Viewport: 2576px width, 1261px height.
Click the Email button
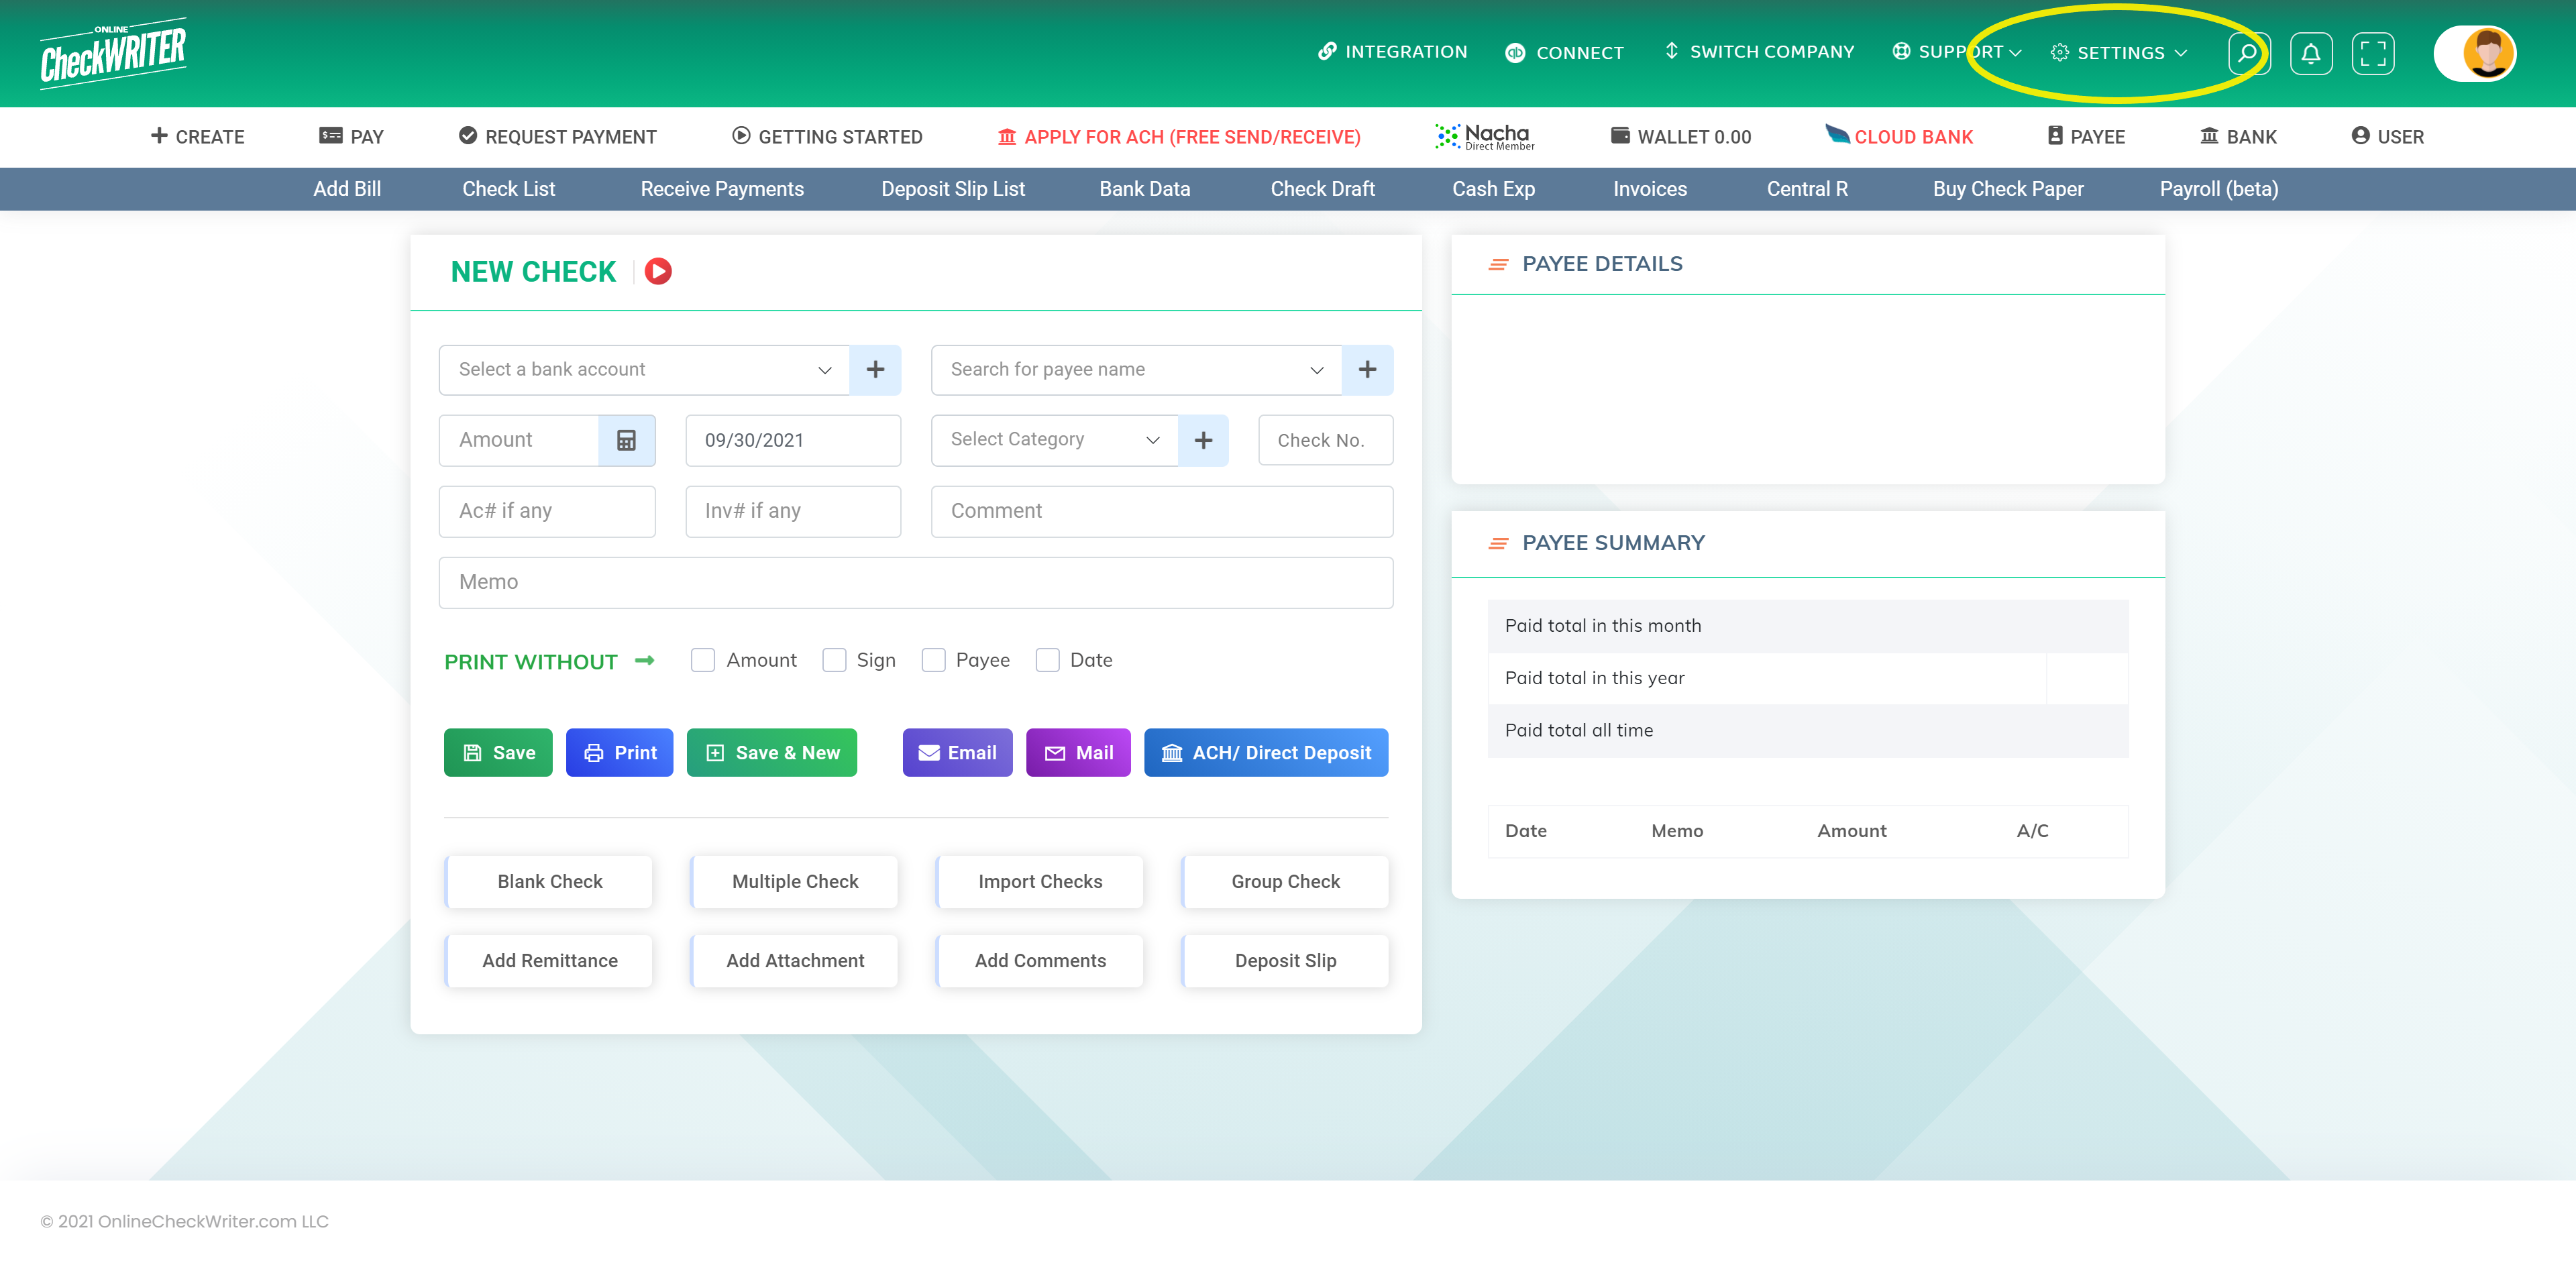click(957, 752)
